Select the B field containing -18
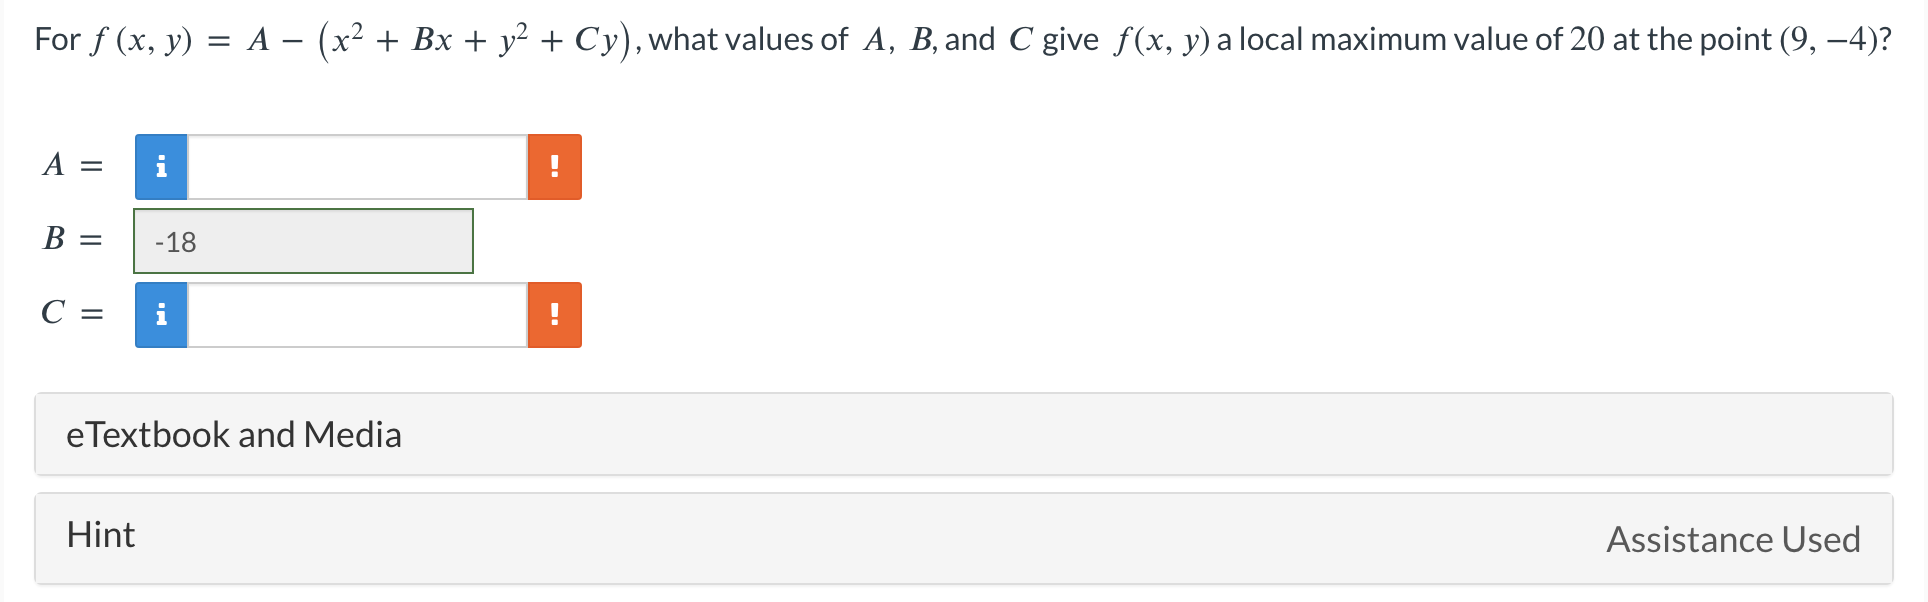 (x=303, y=240)
